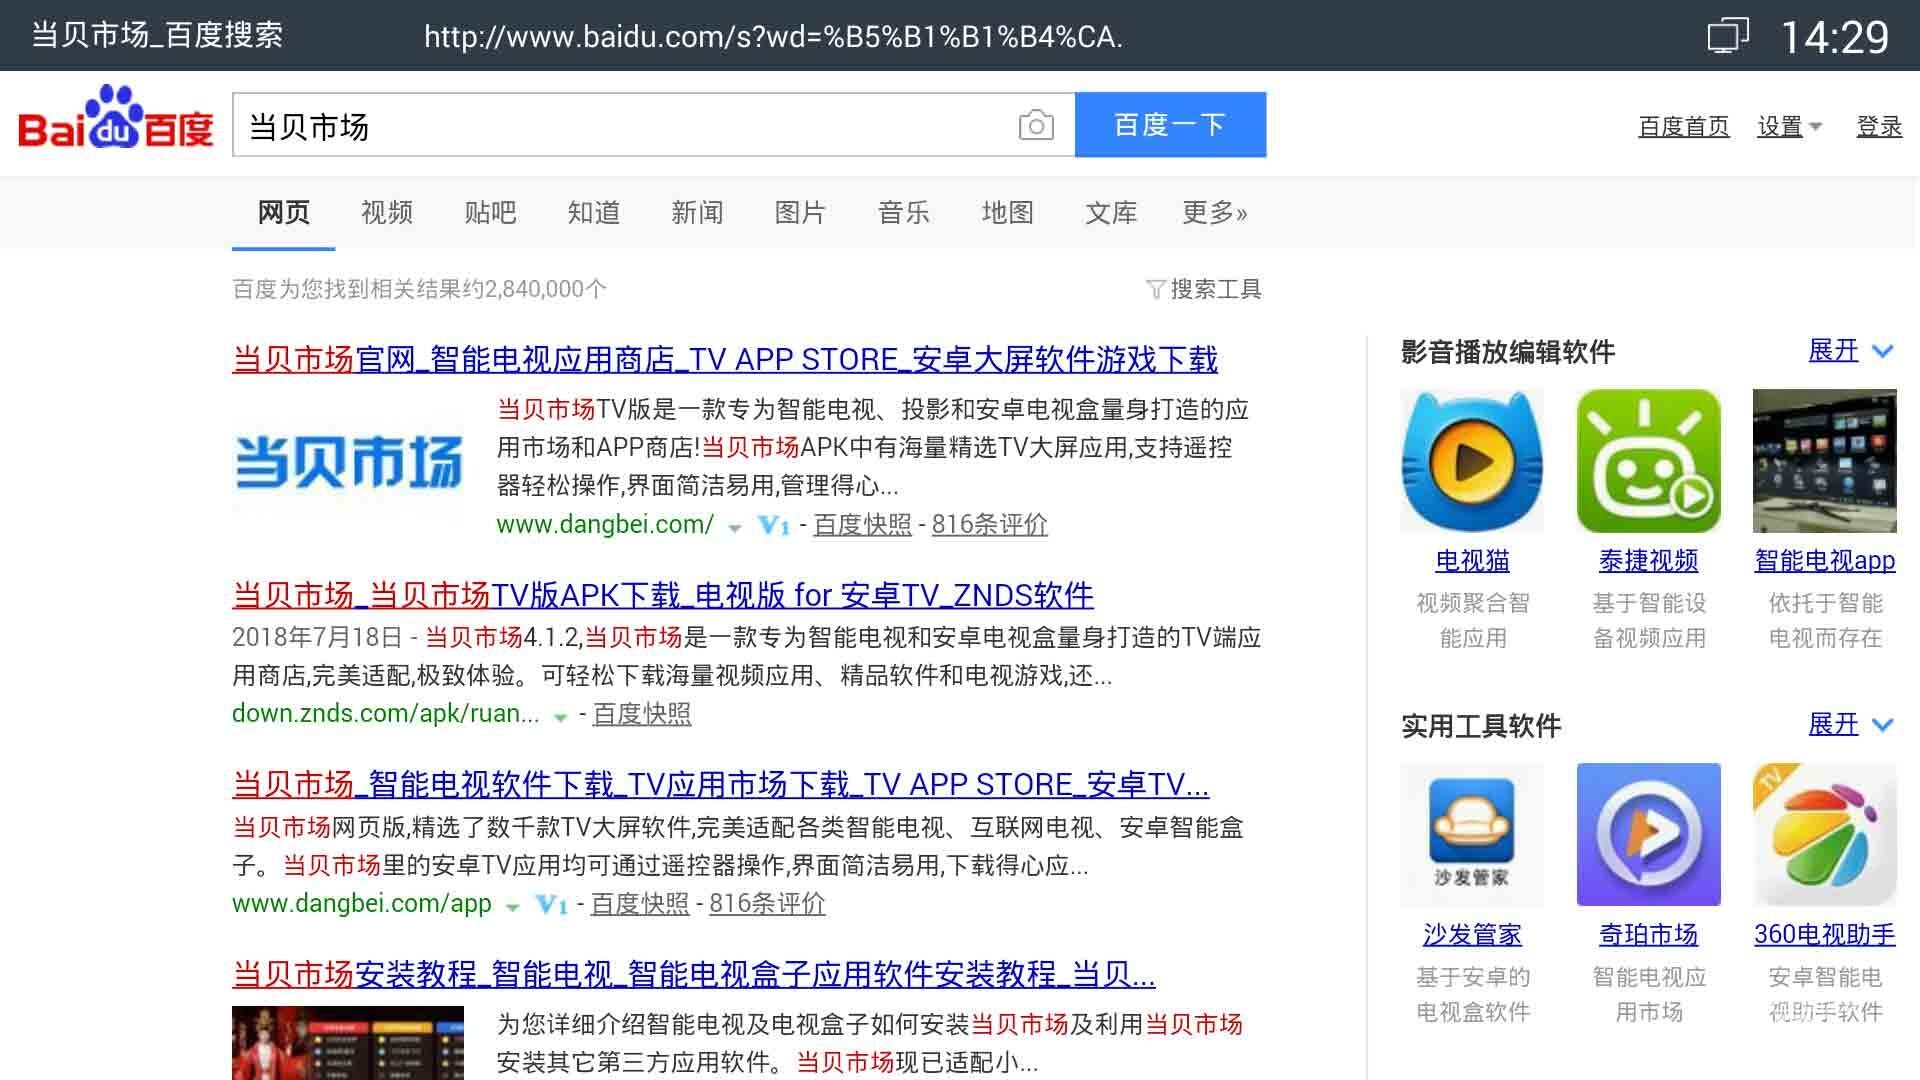Open the 沙发管家 app icon
1920x1080 pixels.
(1471, 834)
